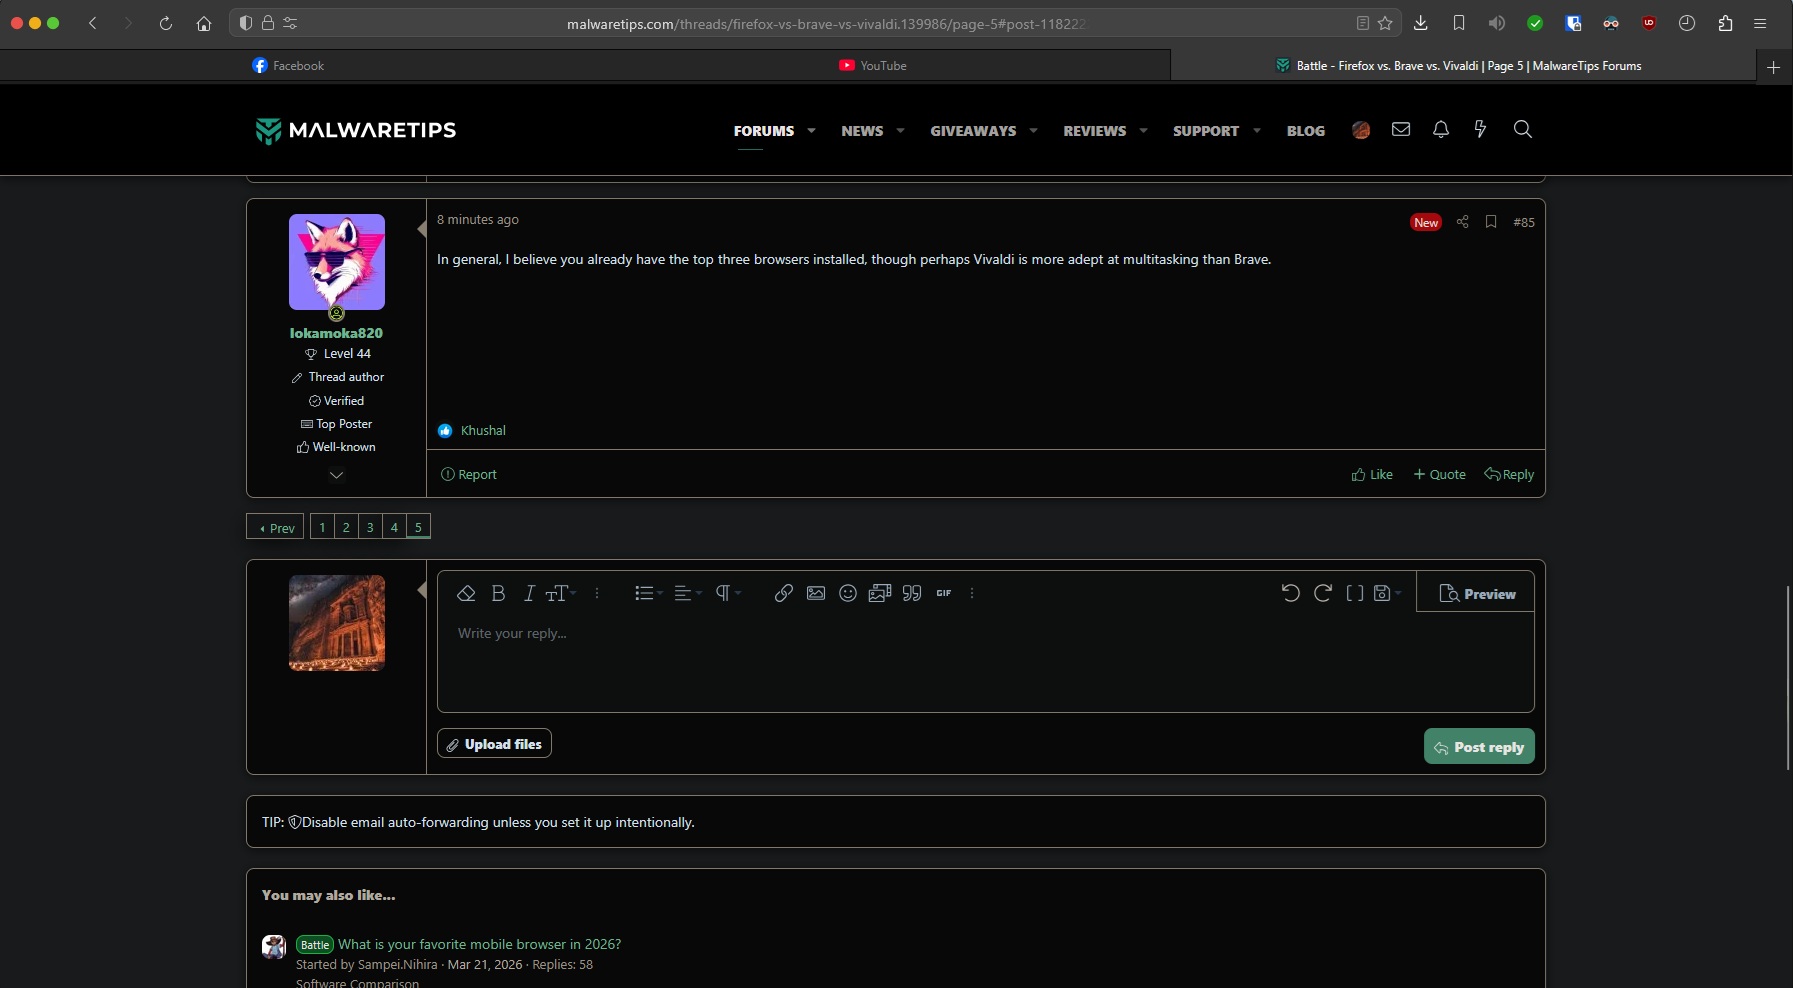Bookmark post #85 with the bookmark icon
The width and height of the screenshot is (1793, 988).
pyautogui.click(x=1491, y=222)
